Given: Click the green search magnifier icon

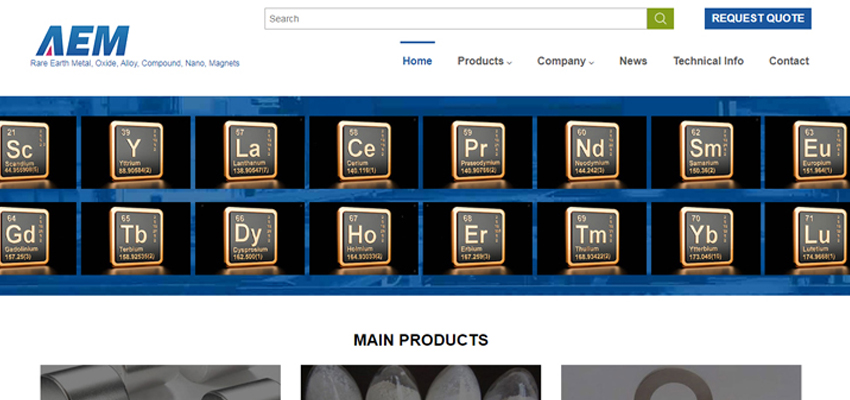Looking at the screenshot, I should coord(660,18).
